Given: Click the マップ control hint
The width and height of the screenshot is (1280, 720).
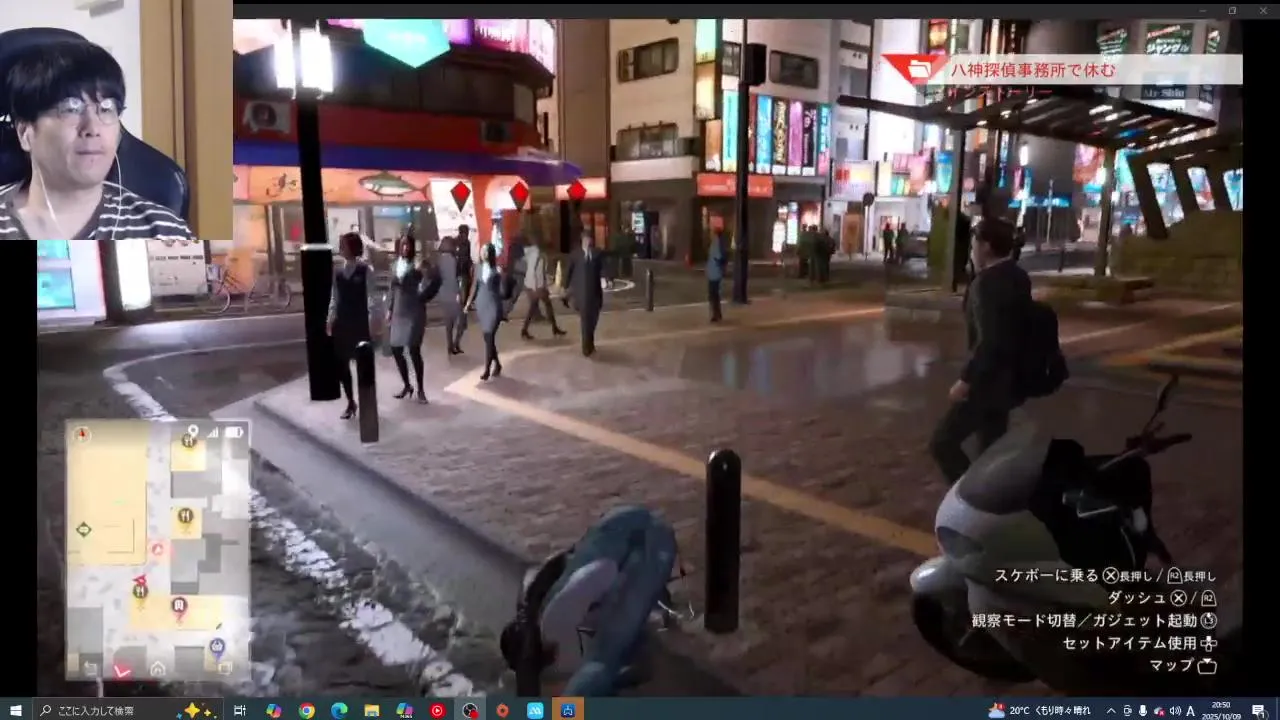Looking at the screenshot, I should (1183, 665).
